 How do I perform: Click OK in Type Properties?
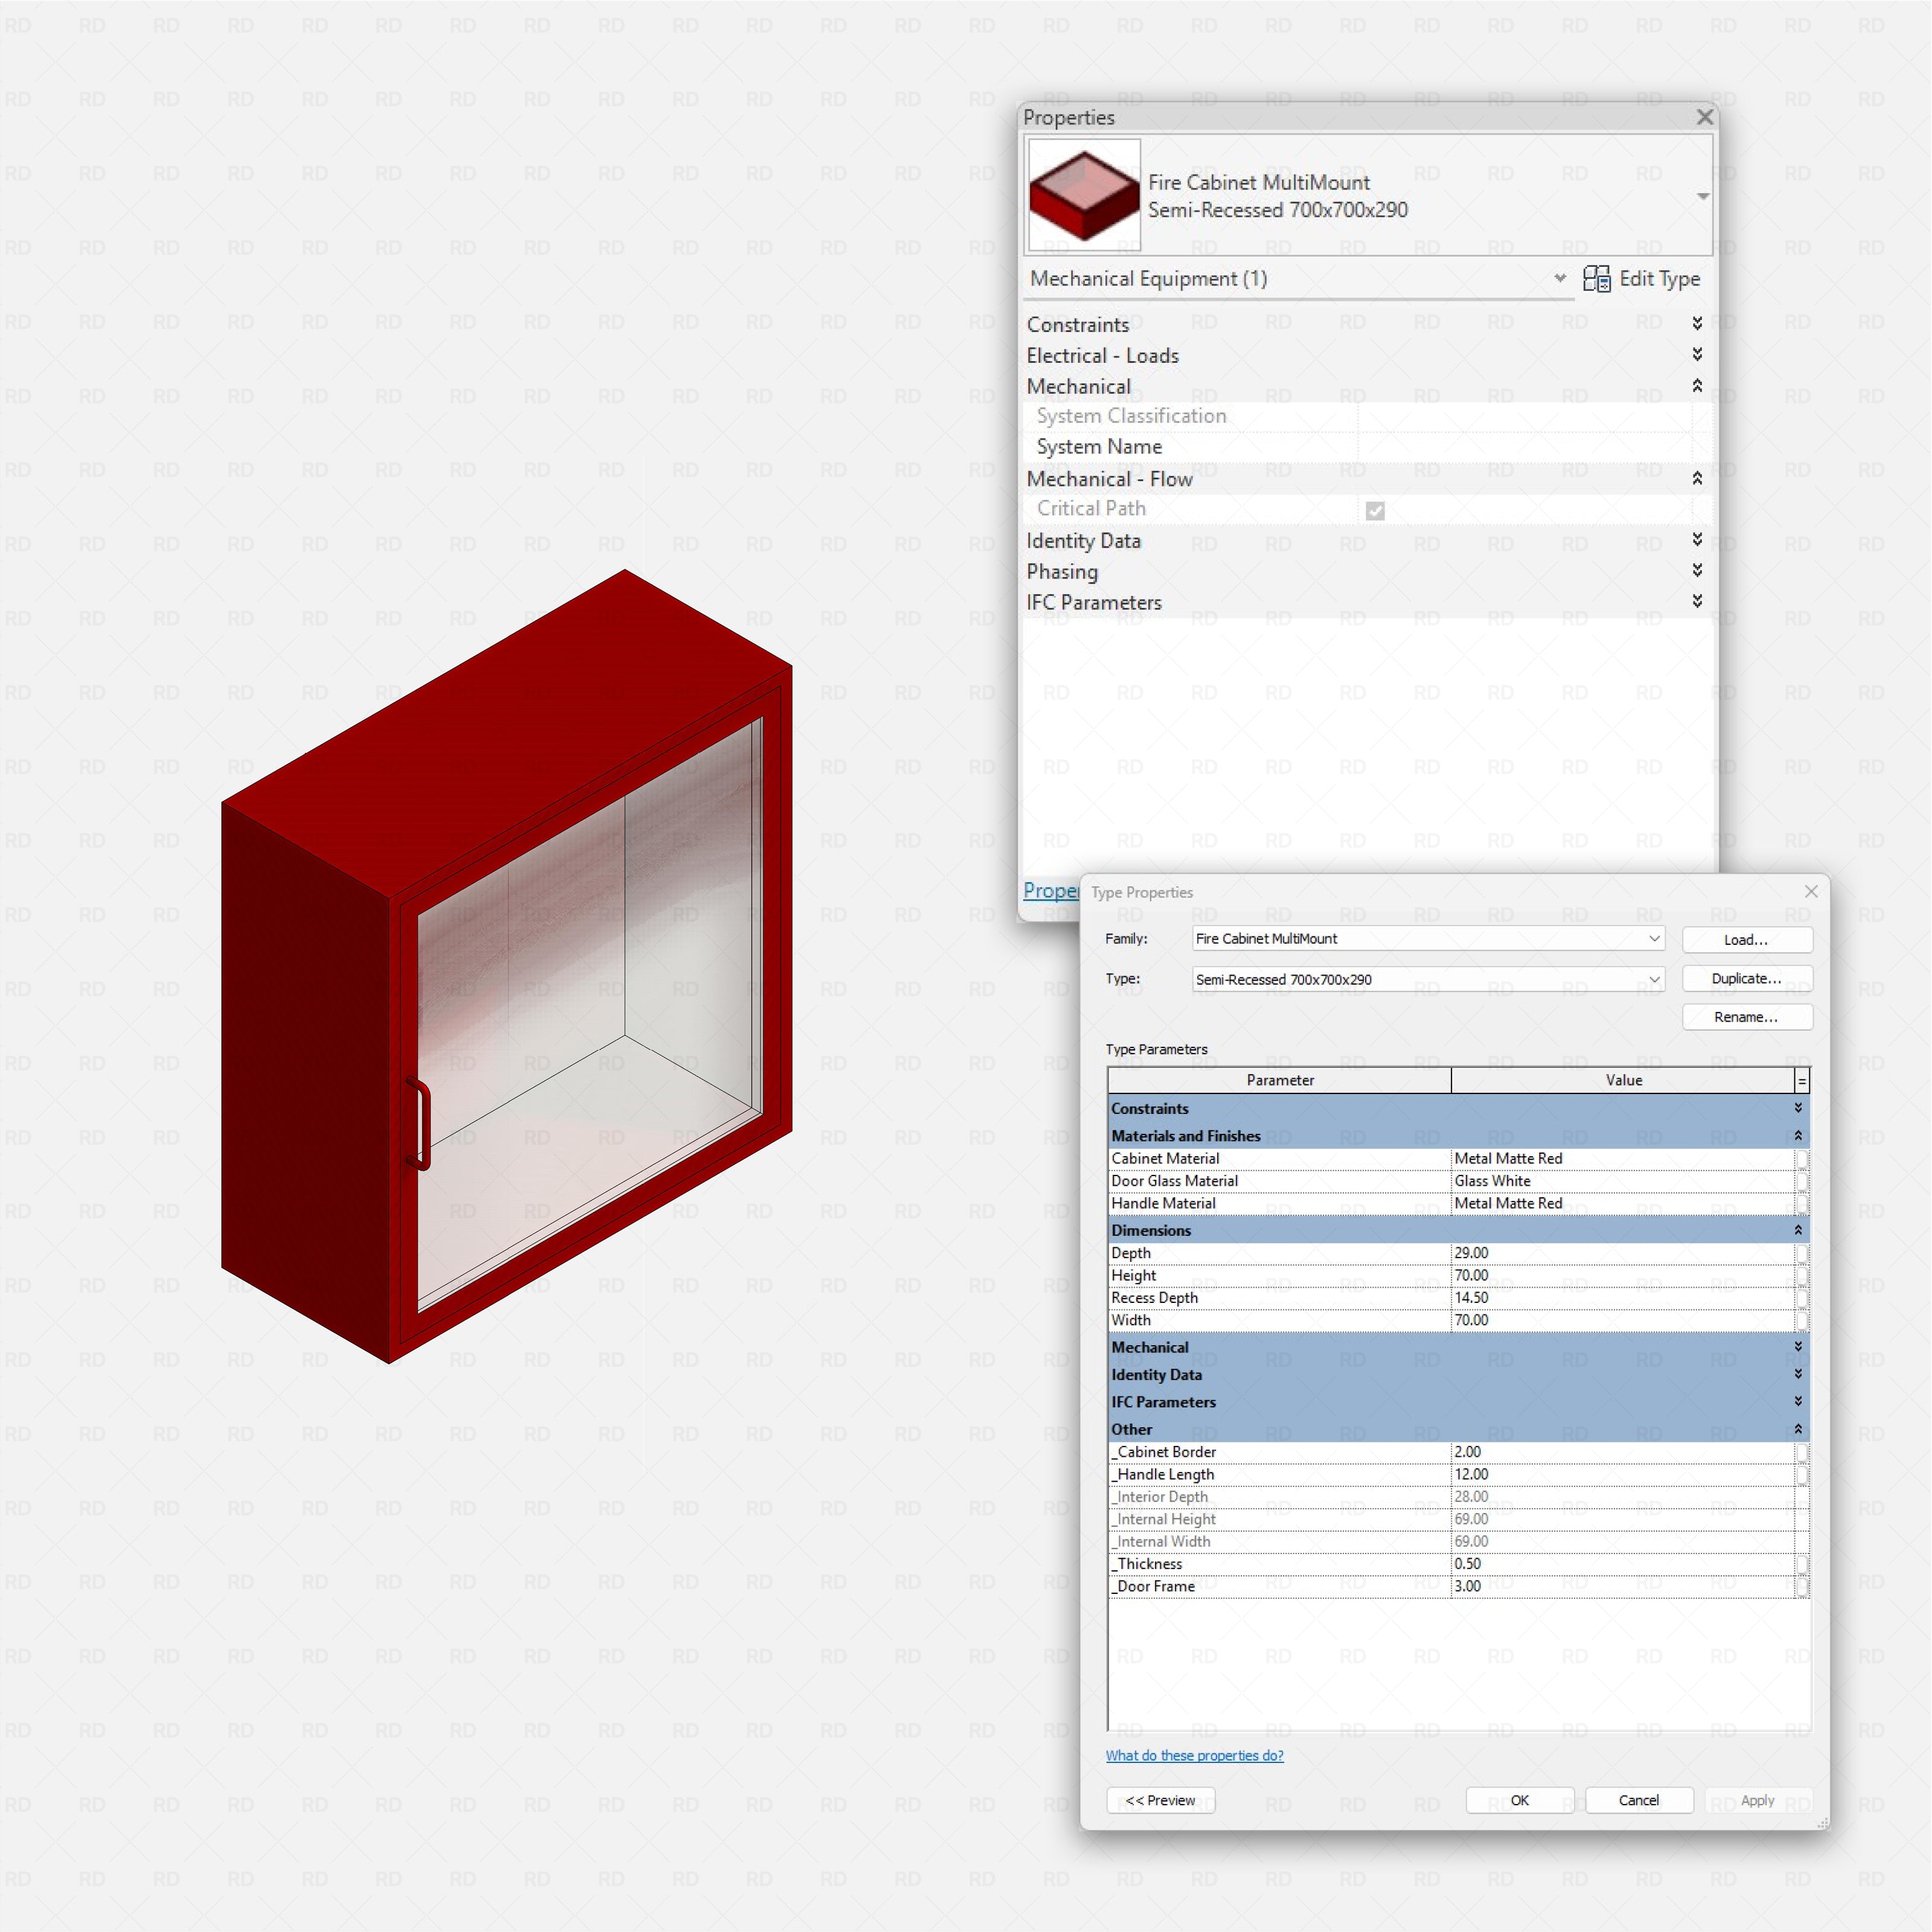[x=1519, y=1800]
